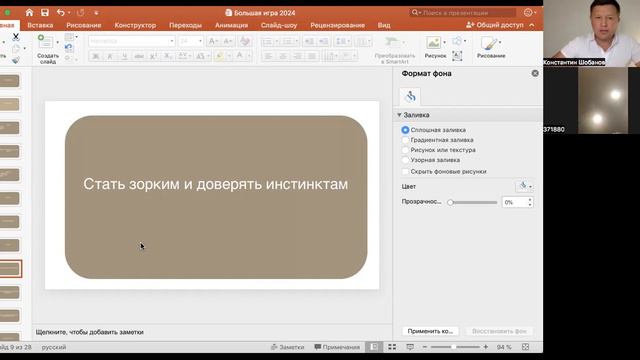The width and height of the screenshot is (640, 360).
Task: Click the search in presentation field
Action: [463, 13]
